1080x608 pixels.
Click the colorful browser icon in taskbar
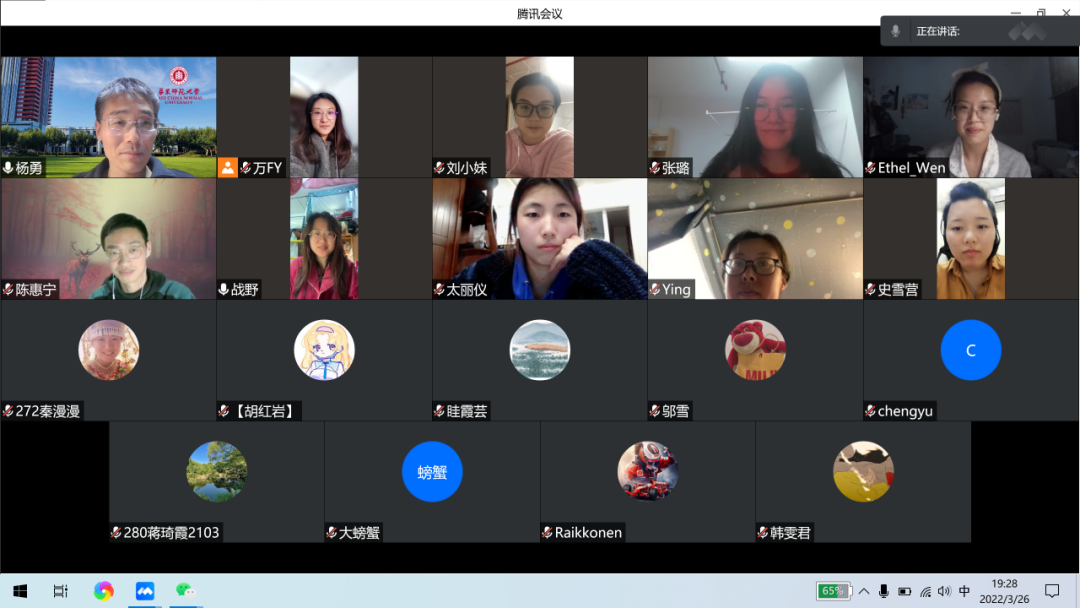click(x=104, y=591)
